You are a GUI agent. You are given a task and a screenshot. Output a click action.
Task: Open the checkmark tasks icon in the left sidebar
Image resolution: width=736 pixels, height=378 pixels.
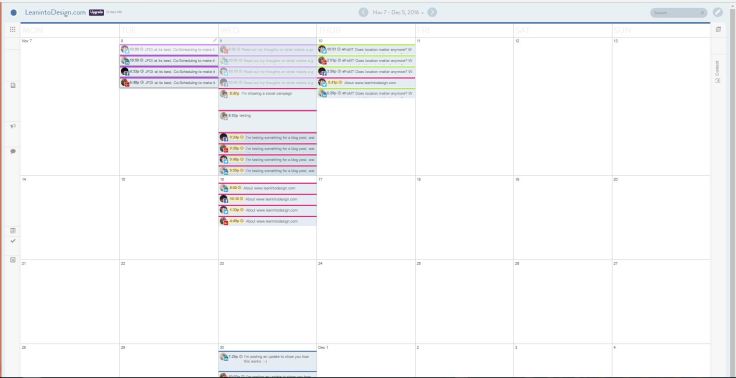click(x=13, y=241)
